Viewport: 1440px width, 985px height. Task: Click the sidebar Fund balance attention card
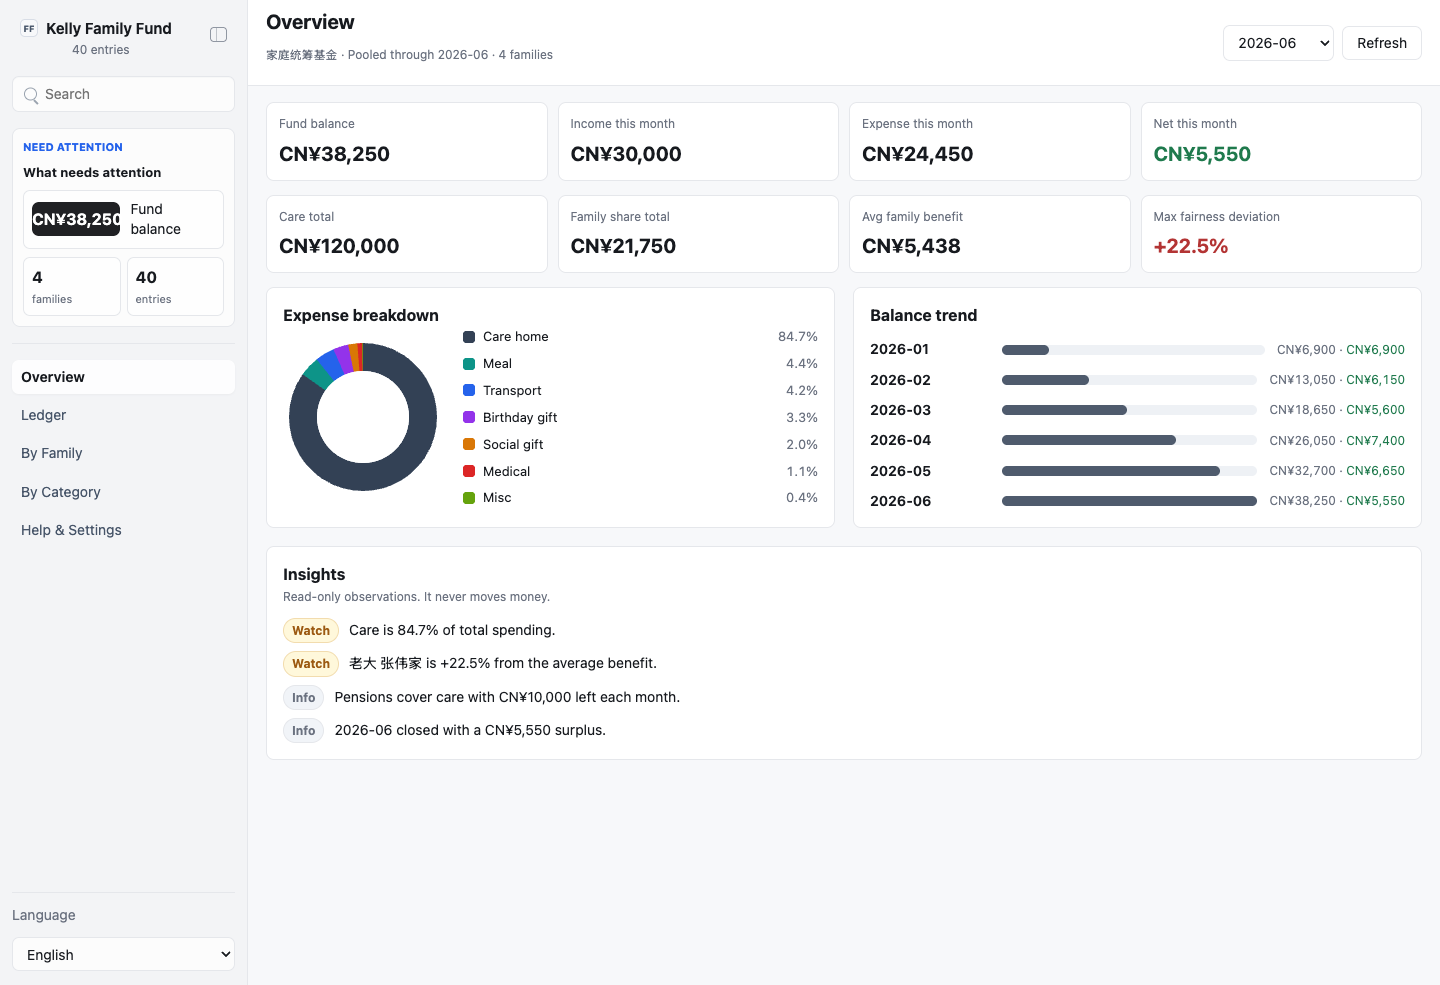123,219
